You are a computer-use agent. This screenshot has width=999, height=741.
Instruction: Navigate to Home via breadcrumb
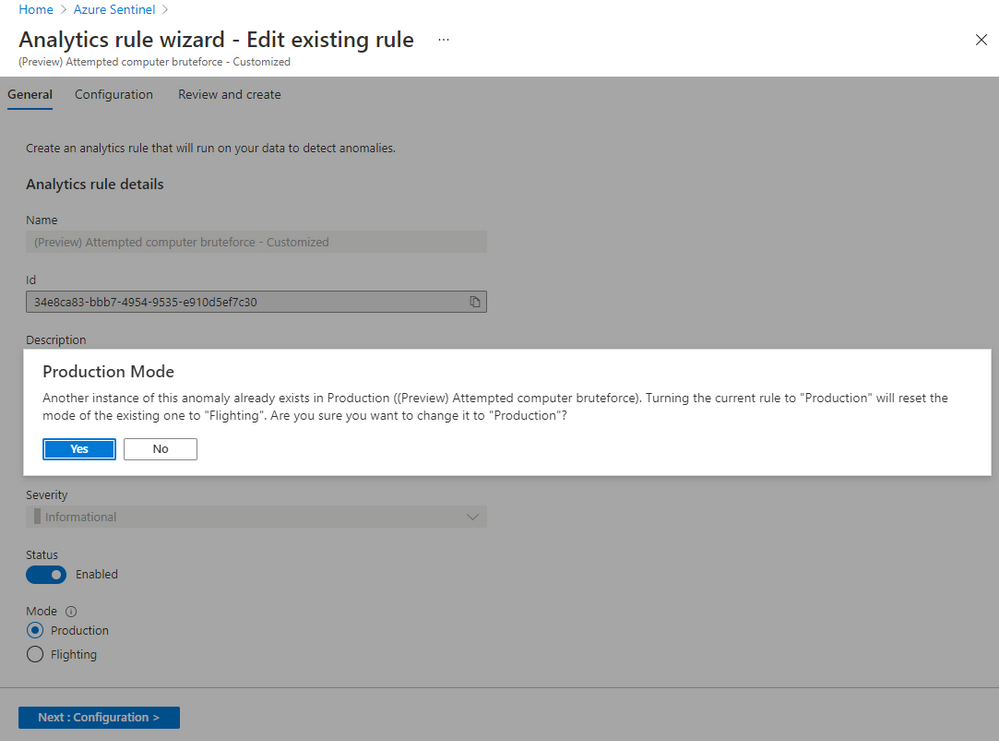click(x=36, y=9)
